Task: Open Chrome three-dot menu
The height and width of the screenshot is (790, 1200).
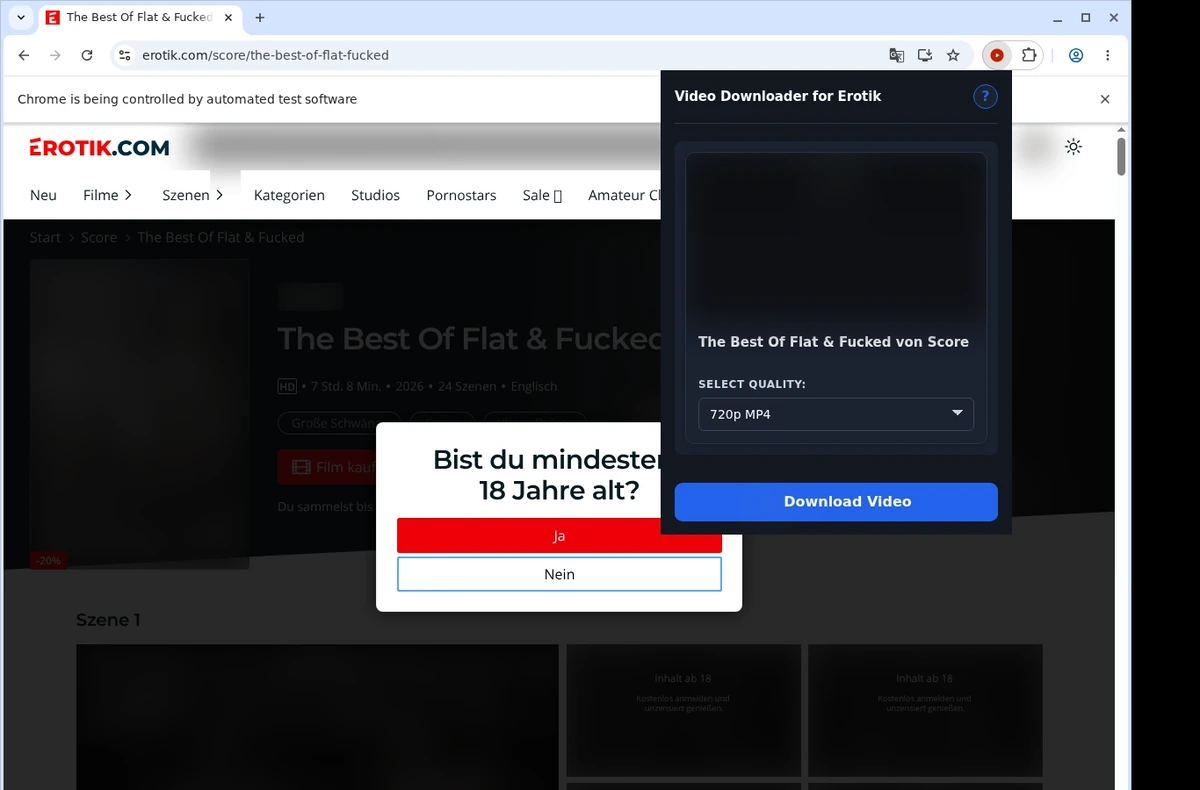Action: coord(1108,55)
